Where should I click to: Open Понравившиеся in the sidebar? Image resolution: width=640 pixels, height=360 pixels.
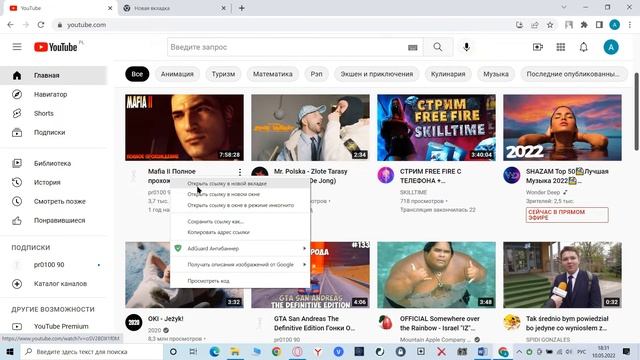click(53, 220)
